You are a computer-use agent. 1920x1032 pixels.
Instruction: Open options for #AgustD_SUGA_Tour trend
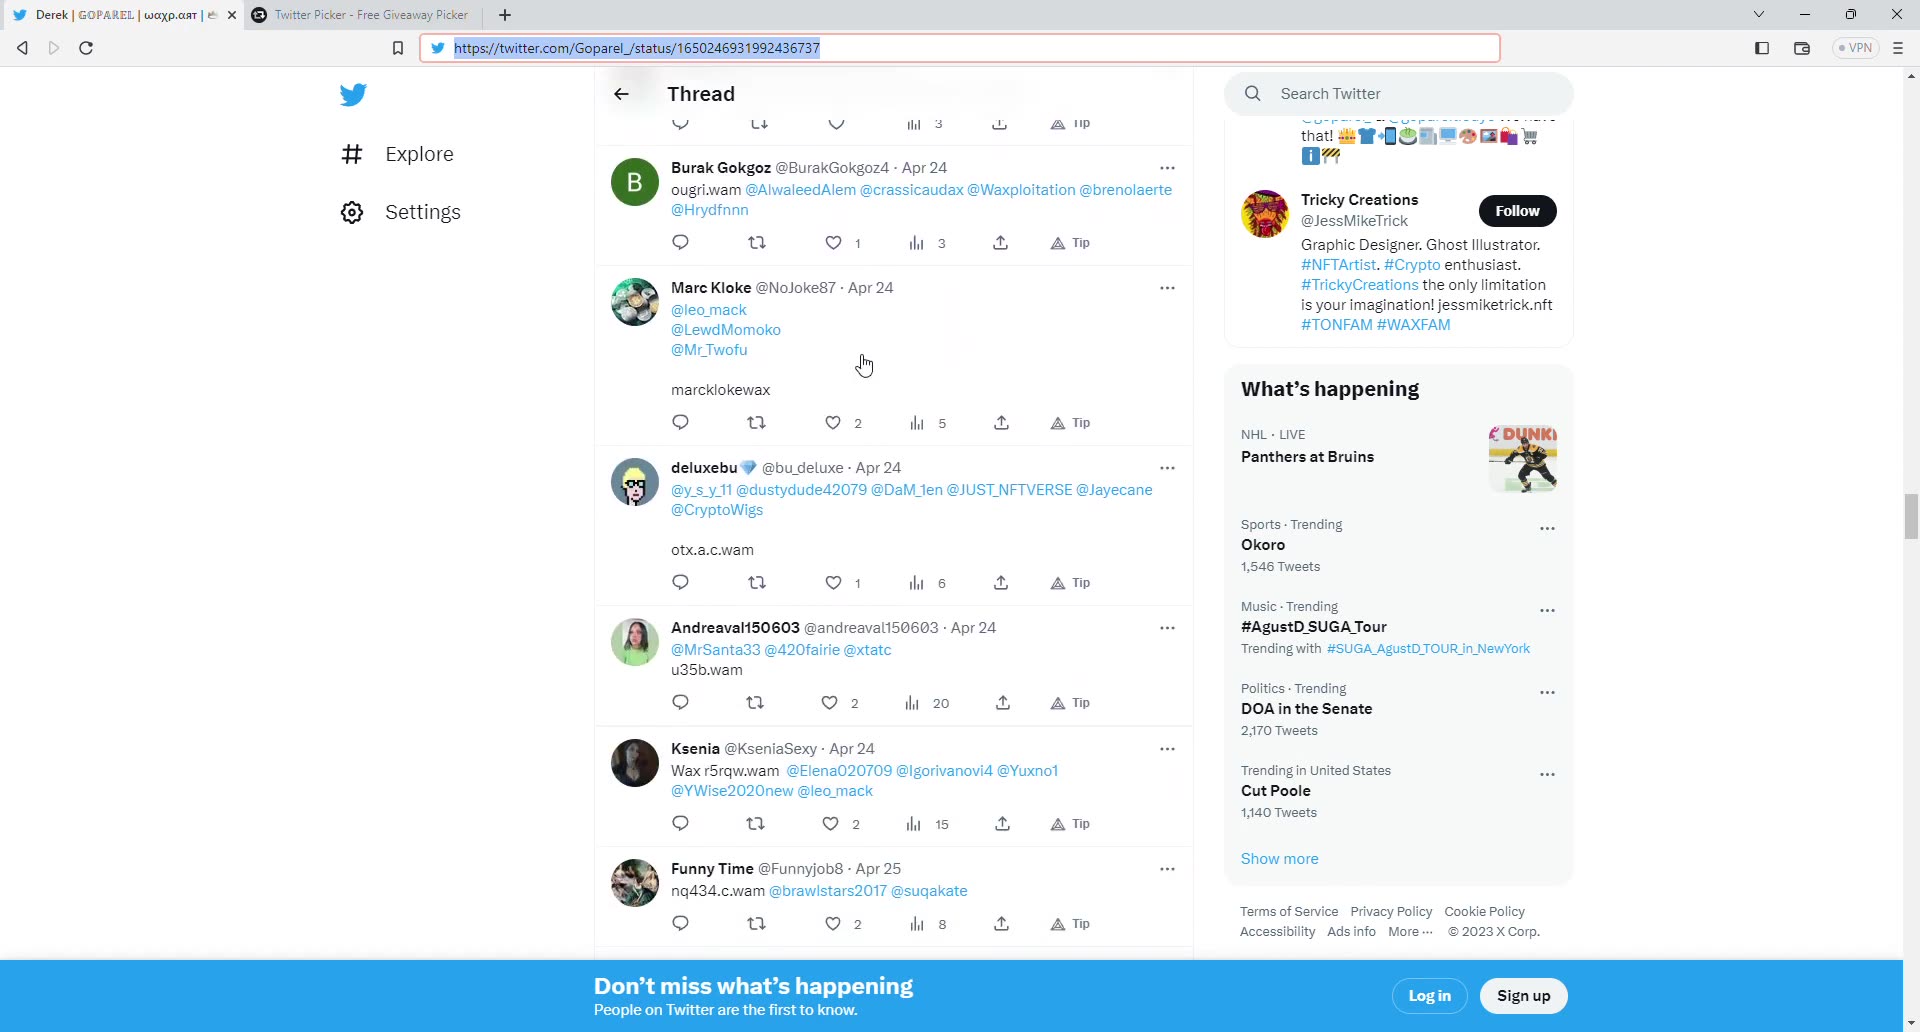click(x=1547, y=611)
